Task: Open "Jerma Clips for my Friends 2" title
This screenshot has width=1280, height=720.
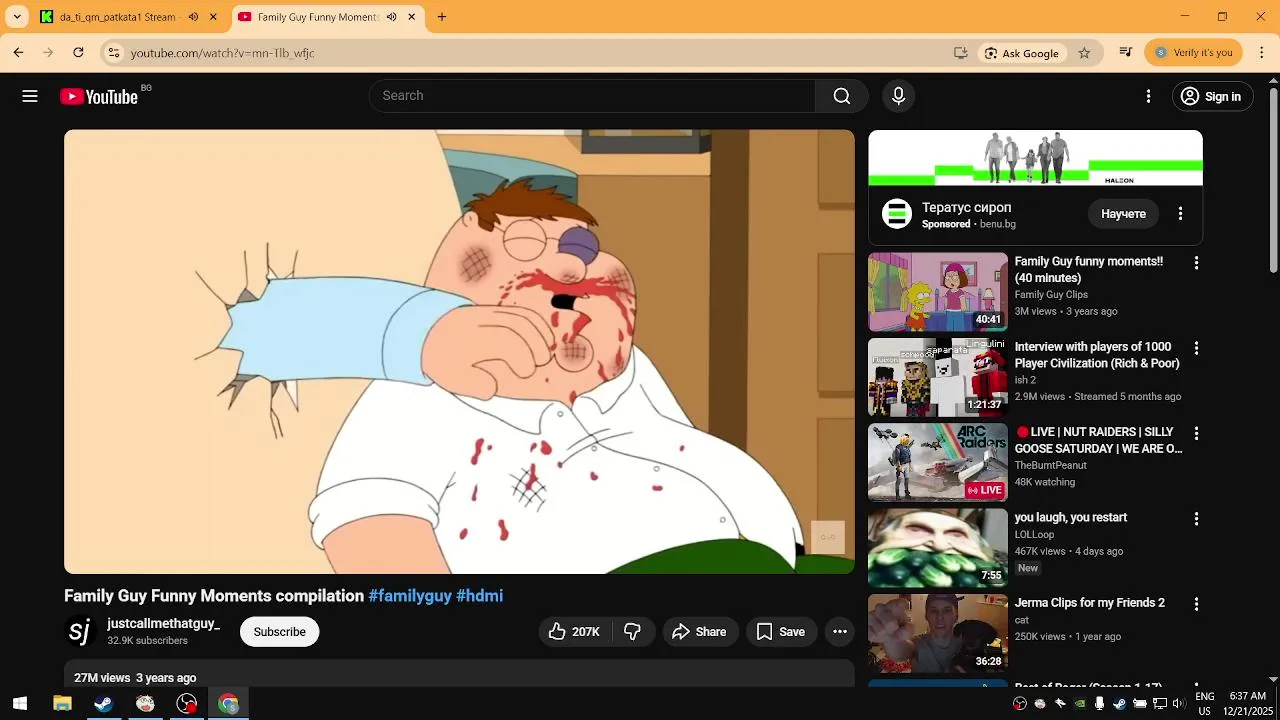Action: [1090, 603]
